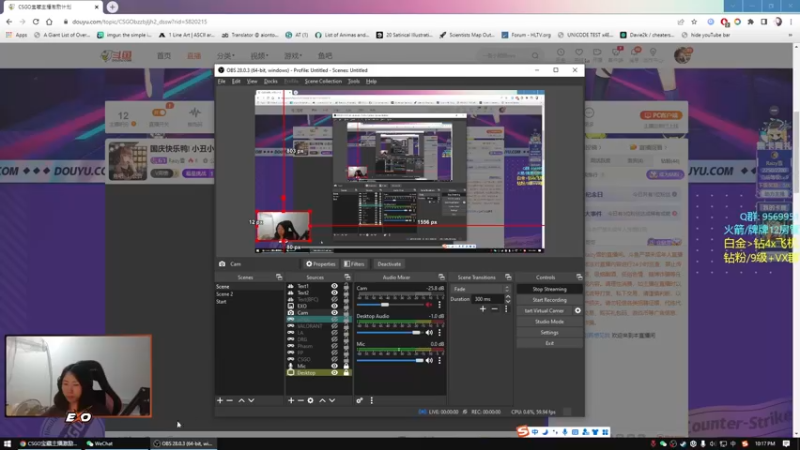Click Start Recording in OBS Controls
This screenshot has height=450, width=800.
549,300
